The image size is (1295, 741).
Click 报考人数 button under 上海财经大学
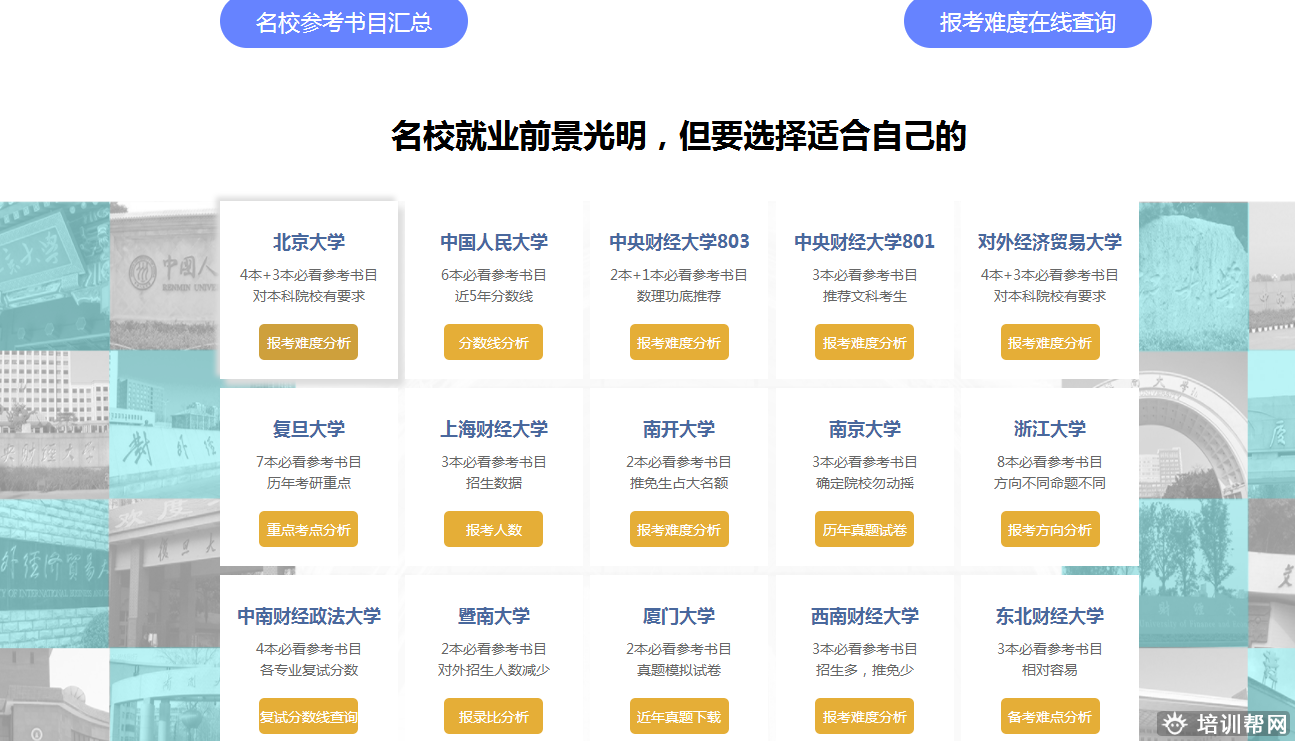(x=493, y=529)
